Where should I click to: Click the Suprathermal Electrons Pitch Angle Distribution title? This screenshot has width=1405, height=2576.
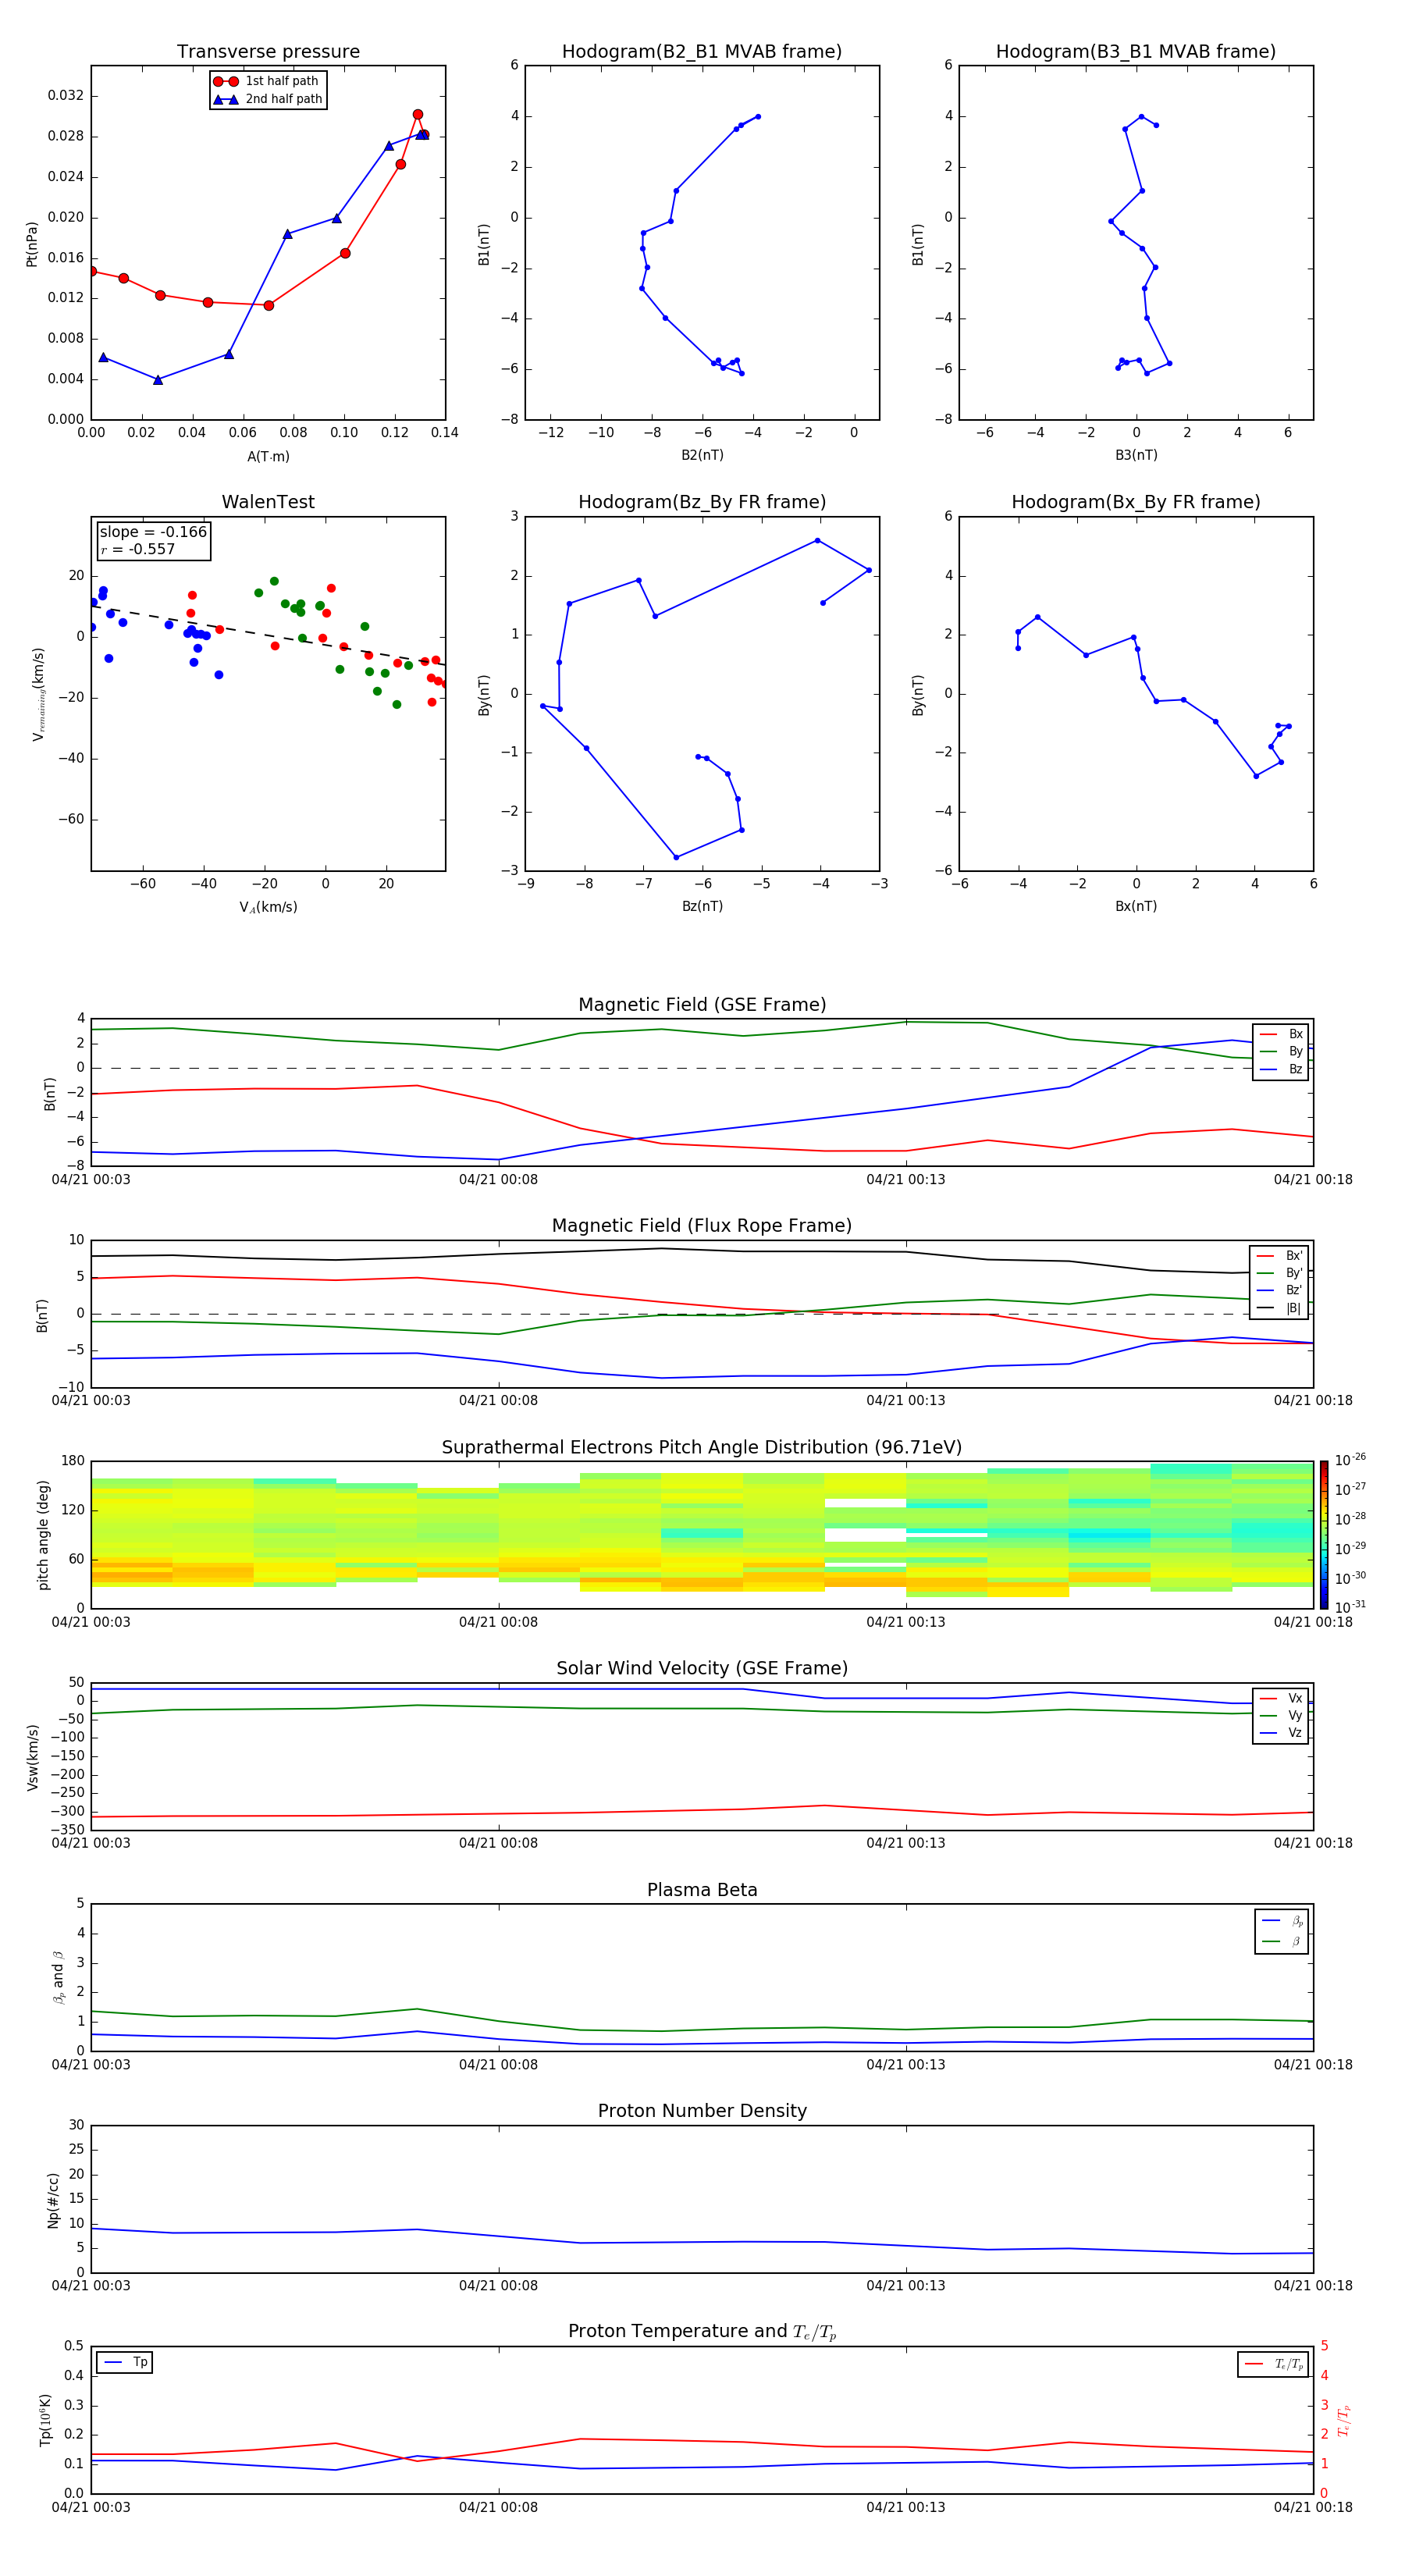point(702,1448)
